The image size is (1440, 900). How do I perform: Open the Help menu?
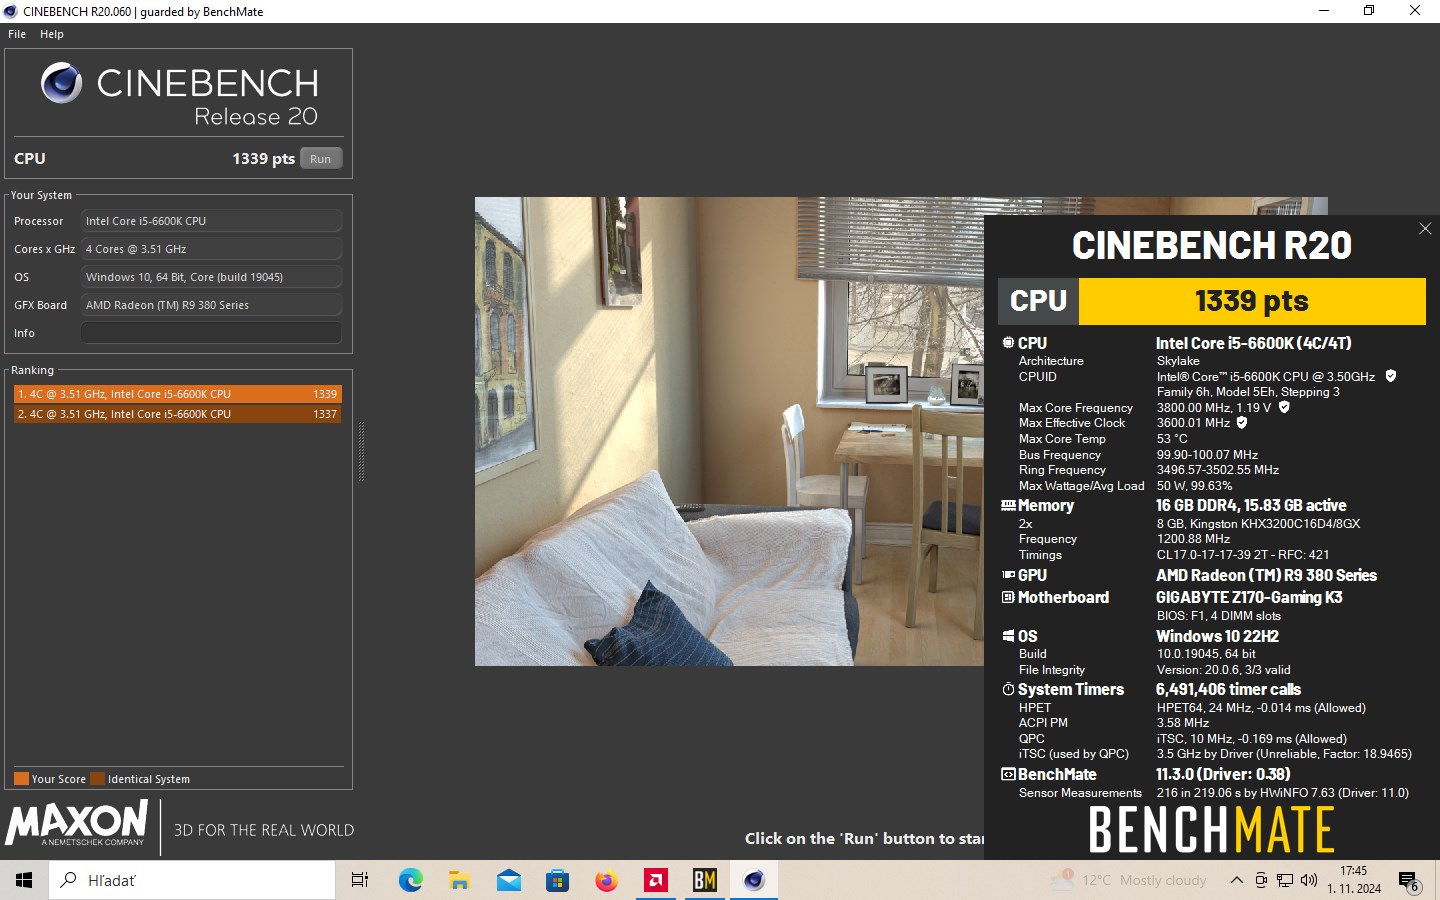pos(52,34)
